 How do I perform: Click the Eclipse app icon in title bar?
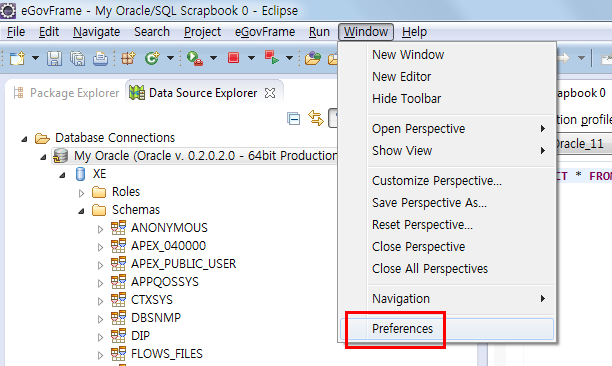pyautogui.click(x=8, y=11)
